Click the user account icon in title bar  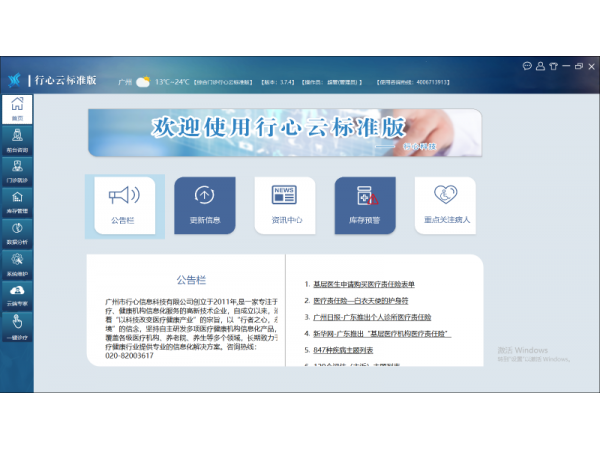(x=540, y=66)
